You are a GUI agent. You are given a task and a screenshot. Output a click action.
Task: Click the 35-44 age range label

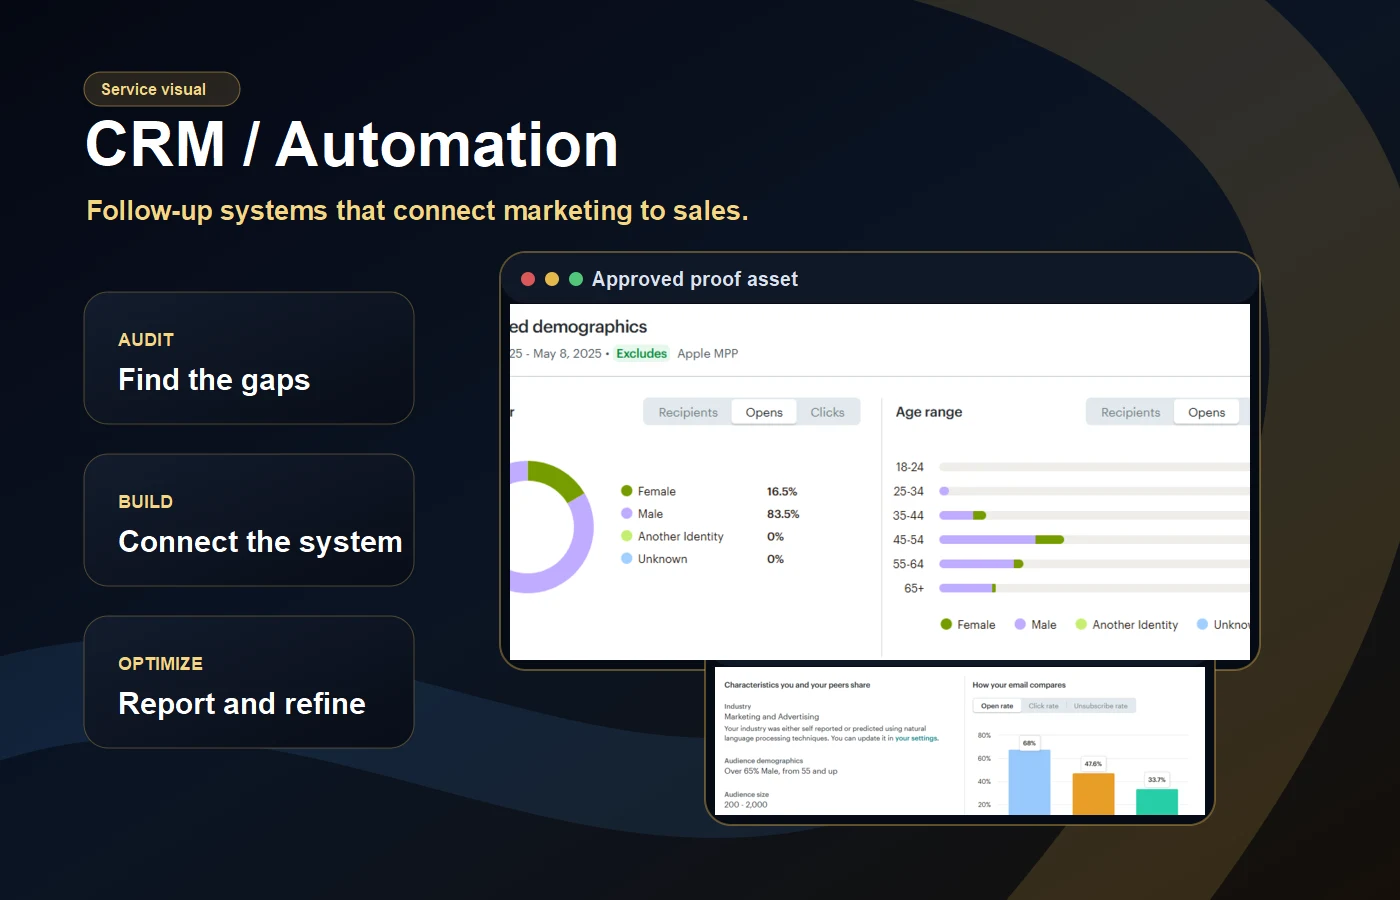[x=908, y=515]
